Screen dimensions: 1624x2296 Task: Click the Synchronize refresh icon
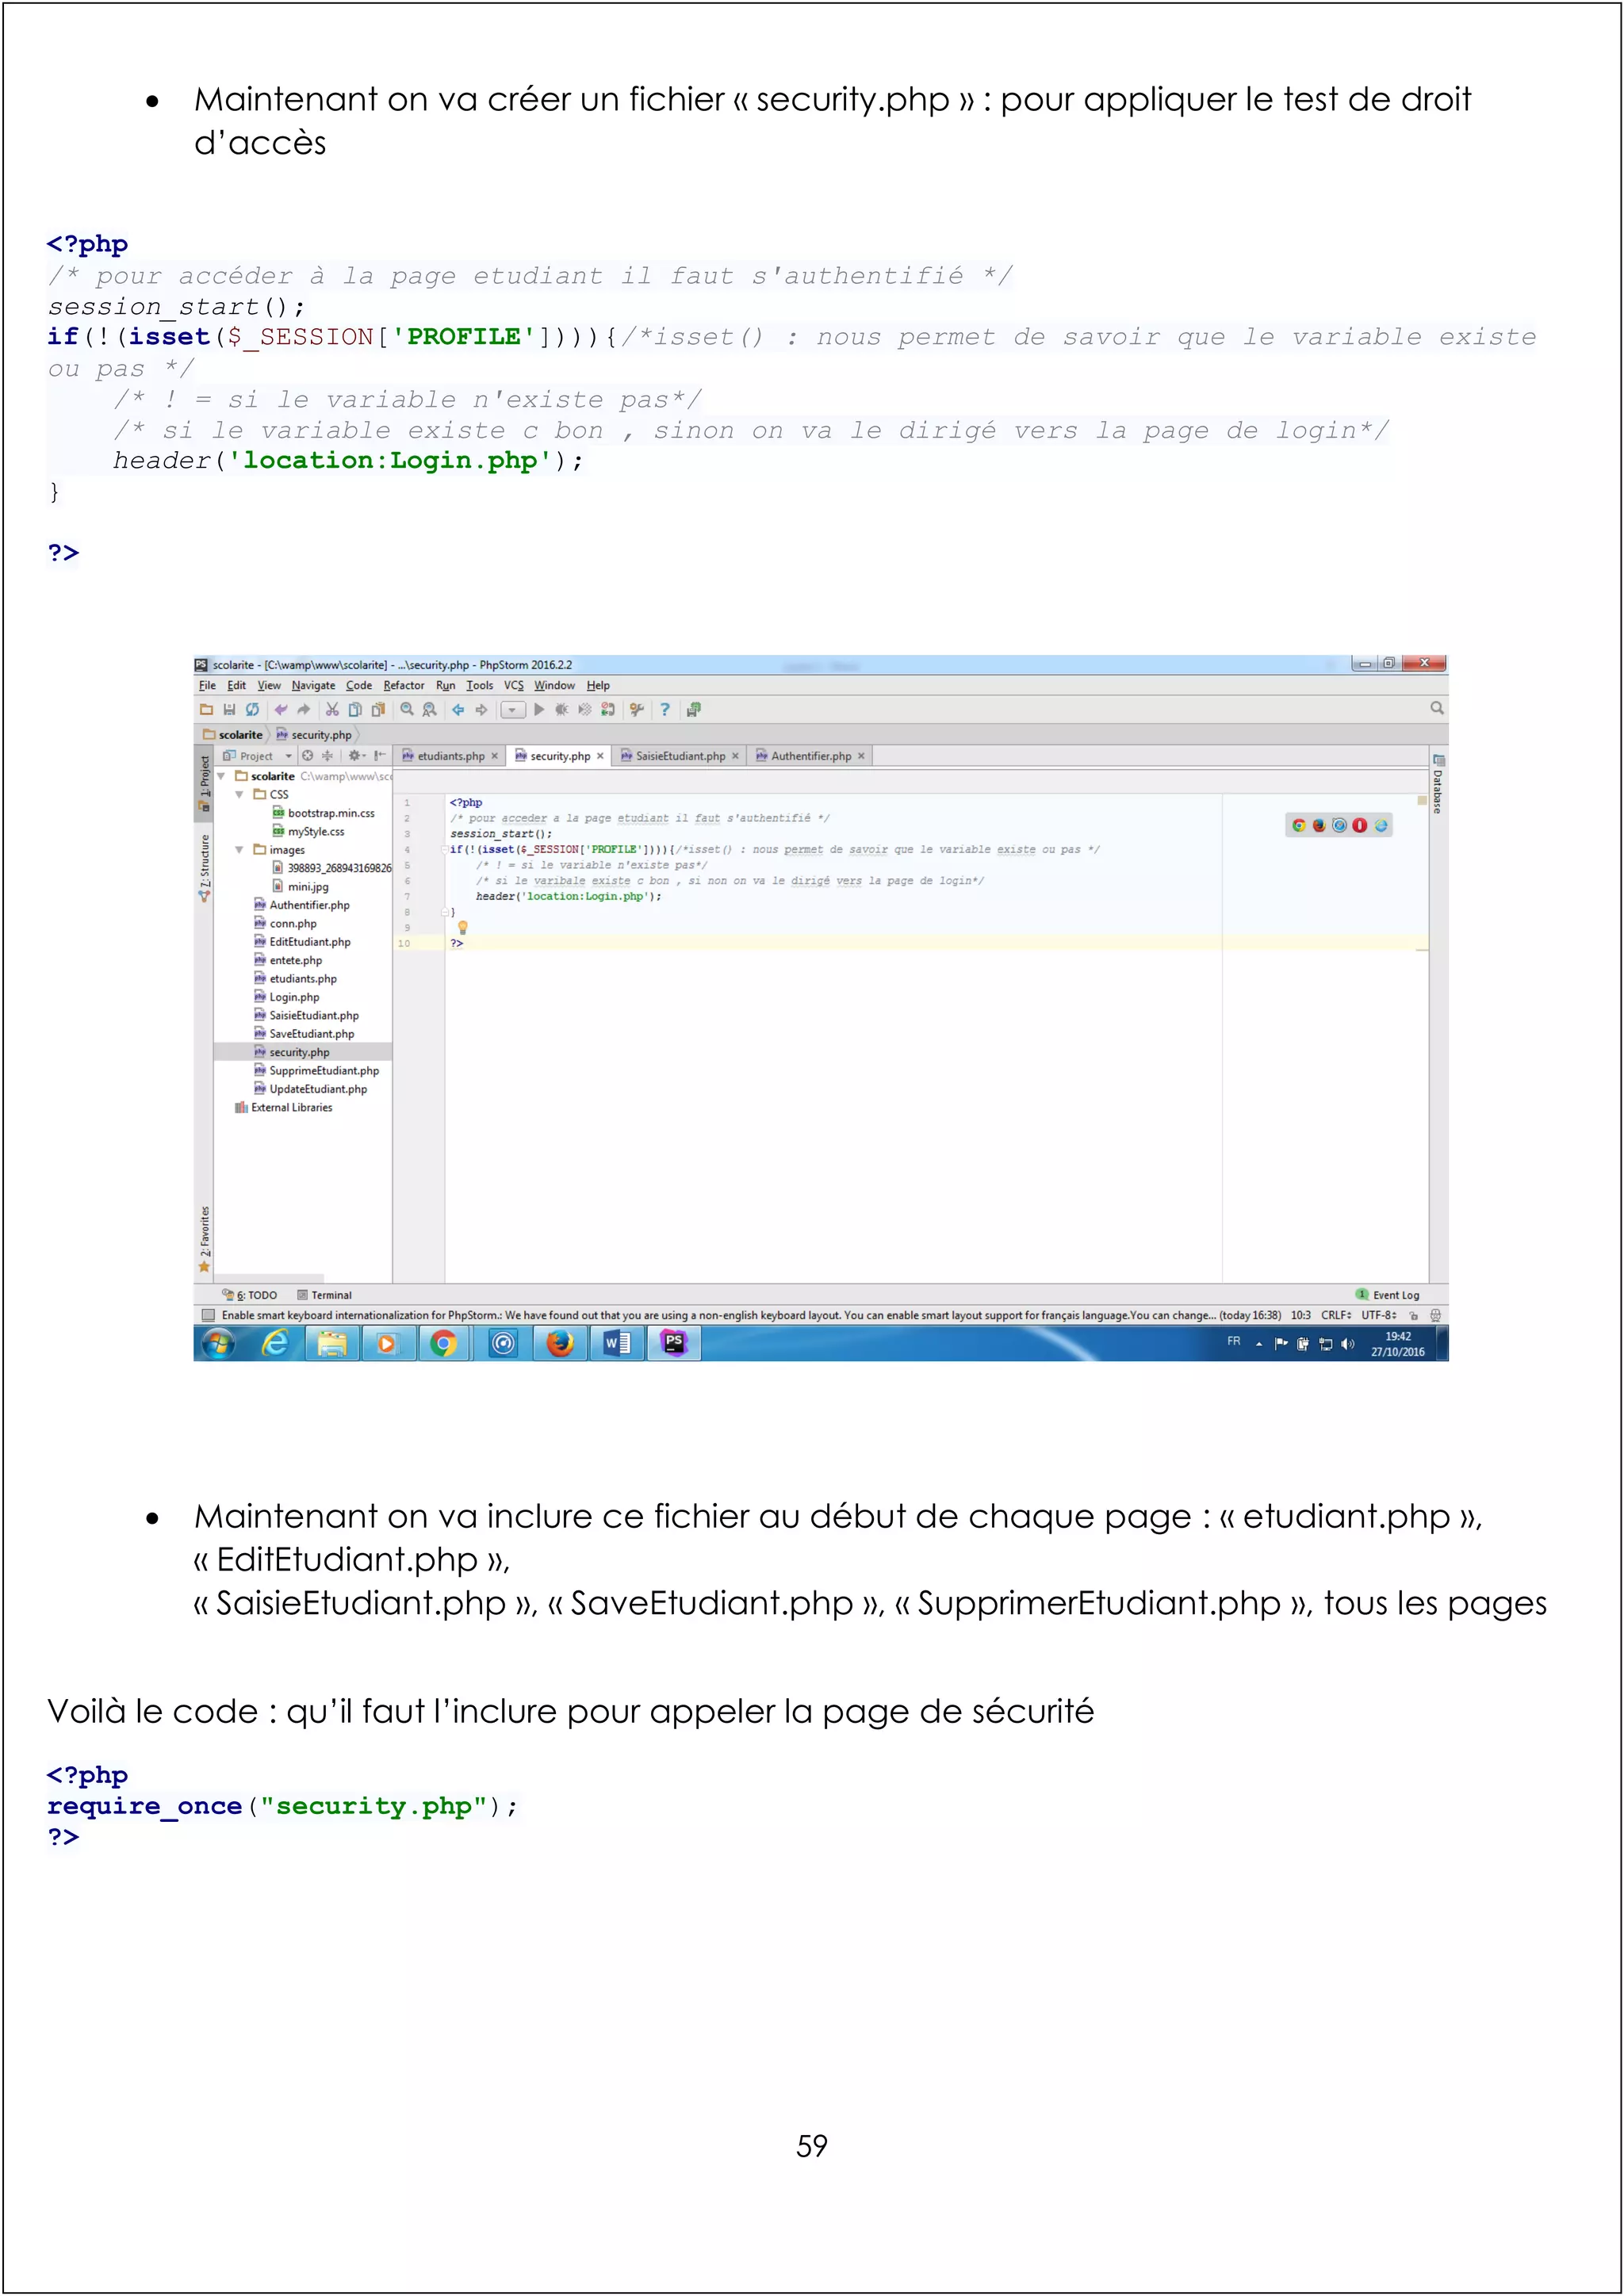(x=252, y=709)
